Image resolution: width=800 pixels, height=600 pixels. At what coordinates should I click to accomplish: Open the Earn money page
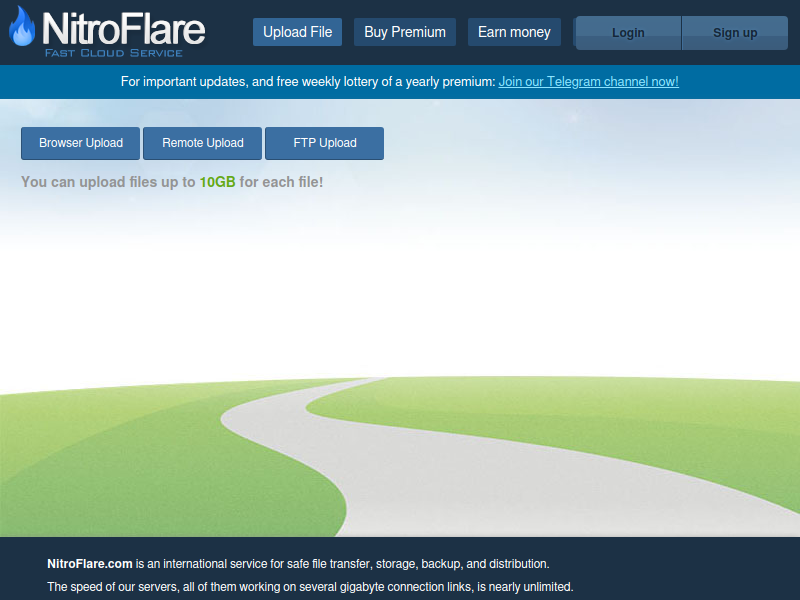point(514,32)
